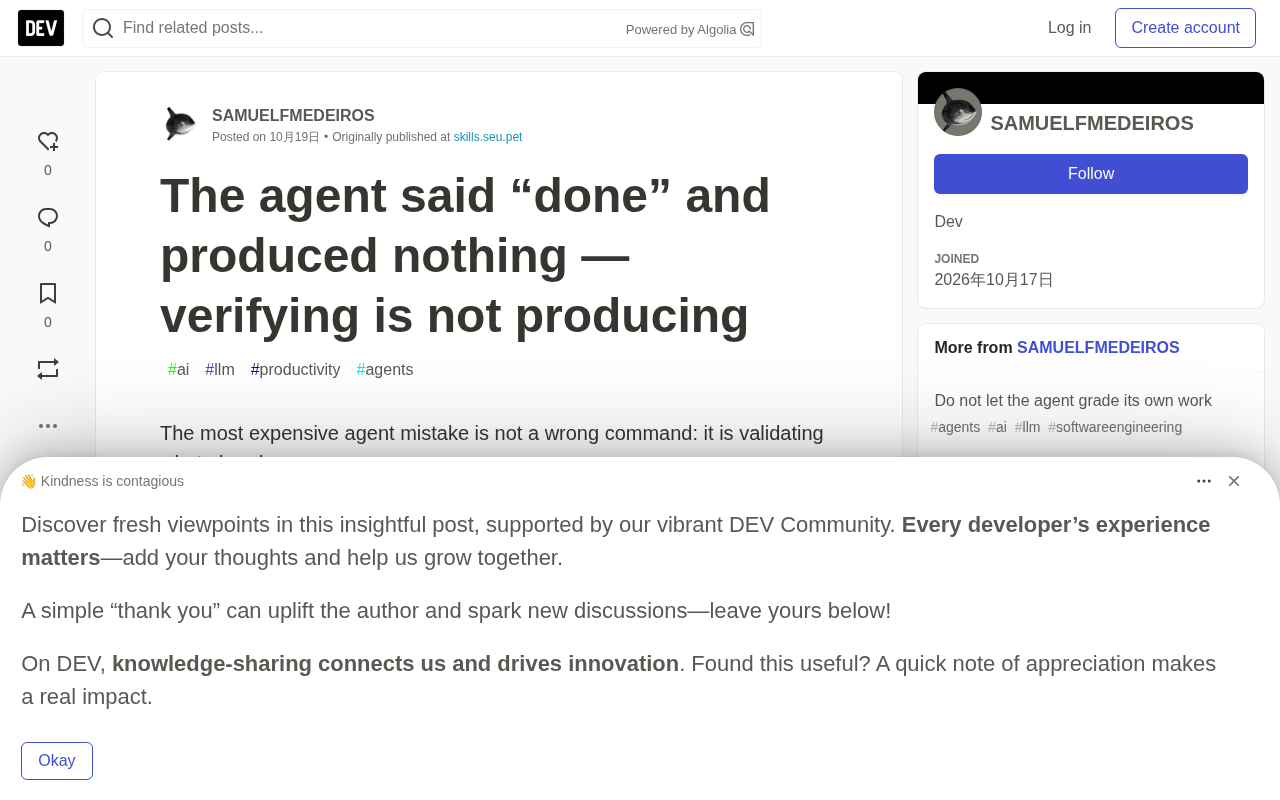
Task: Click the Create account button
Action: [x=1185, y=28]
